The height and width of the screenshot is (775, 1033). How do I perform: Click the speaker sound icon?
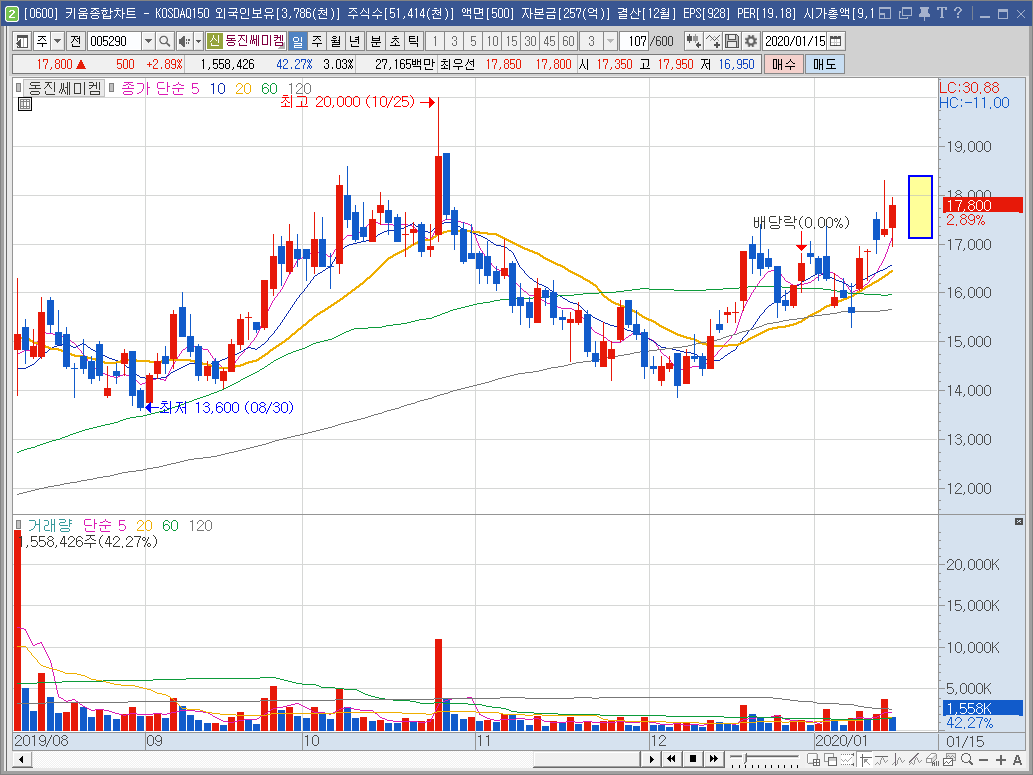click(184, 41)
